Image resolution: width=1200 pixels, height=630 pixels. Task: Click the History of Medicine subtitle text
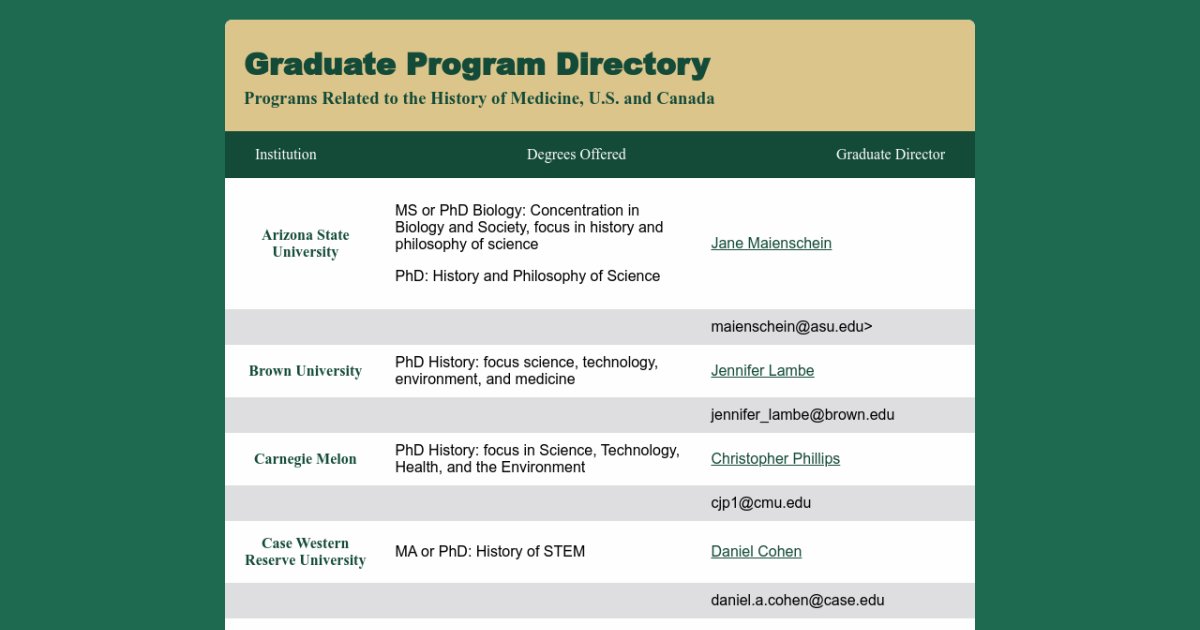[479, 99]
